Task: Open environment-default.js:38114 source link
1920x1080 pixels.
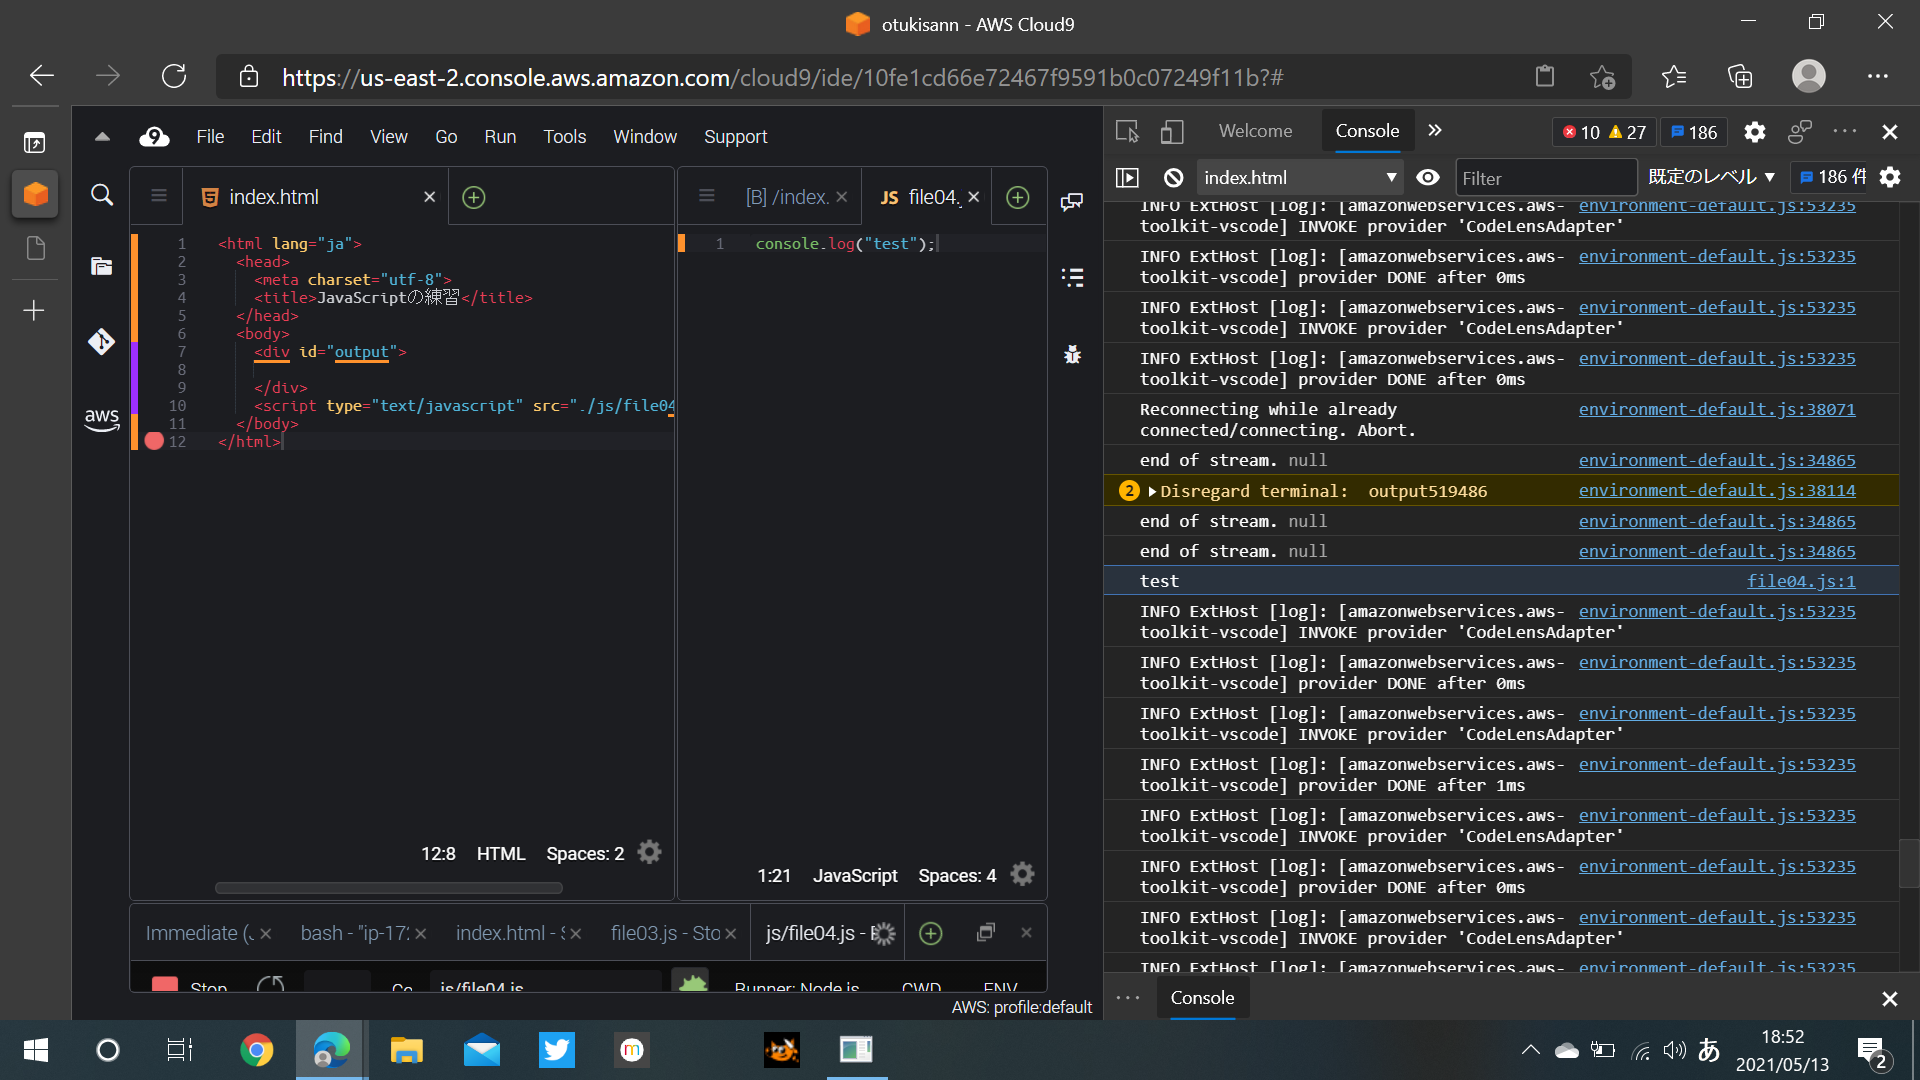Action: coord(1717,490)
